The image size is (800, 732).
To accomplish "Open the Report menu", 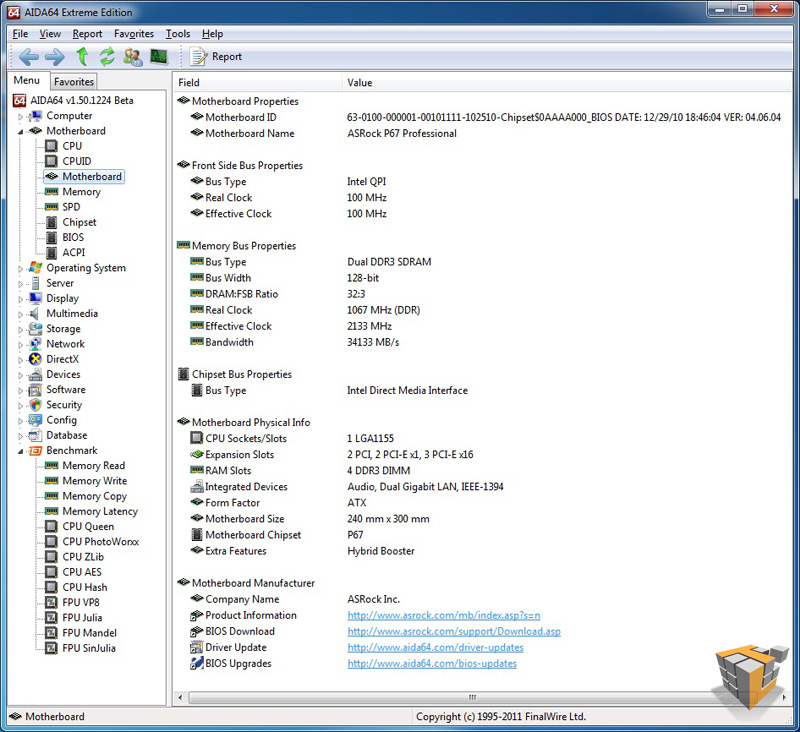I will click(87, 34).
